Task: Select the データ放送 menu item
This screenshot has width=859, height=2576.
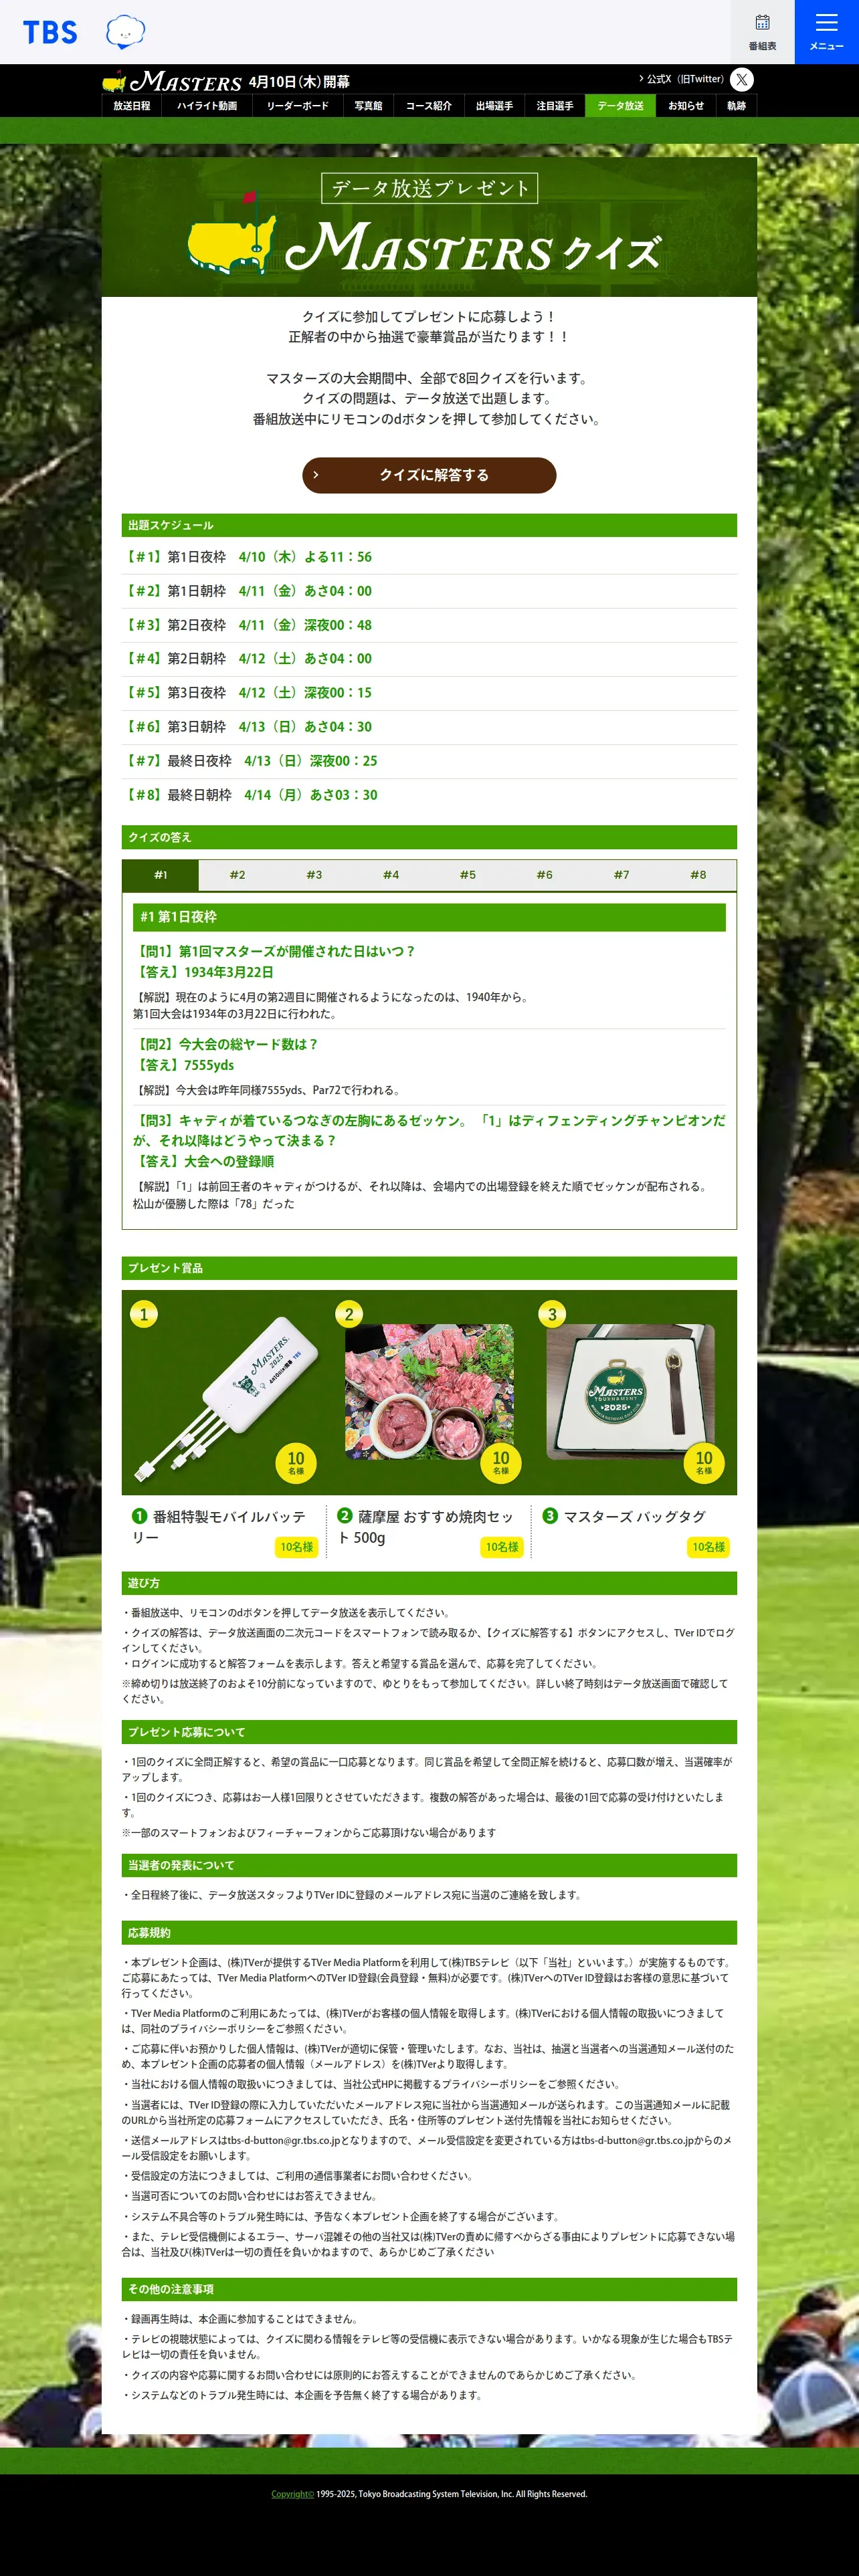Action: [620, 106]
